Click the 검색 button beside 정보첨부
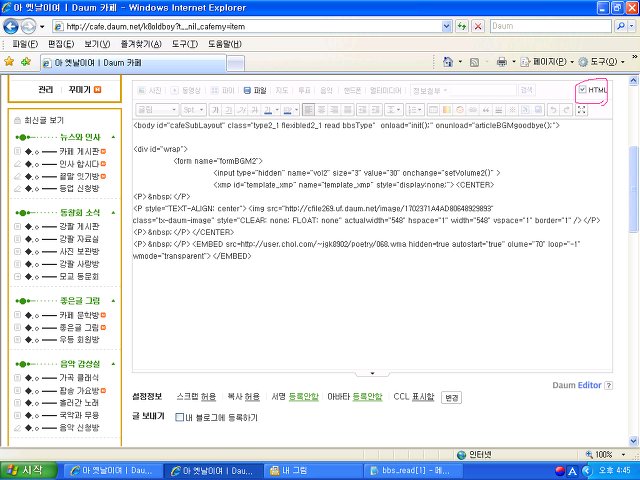 [526, 90]
